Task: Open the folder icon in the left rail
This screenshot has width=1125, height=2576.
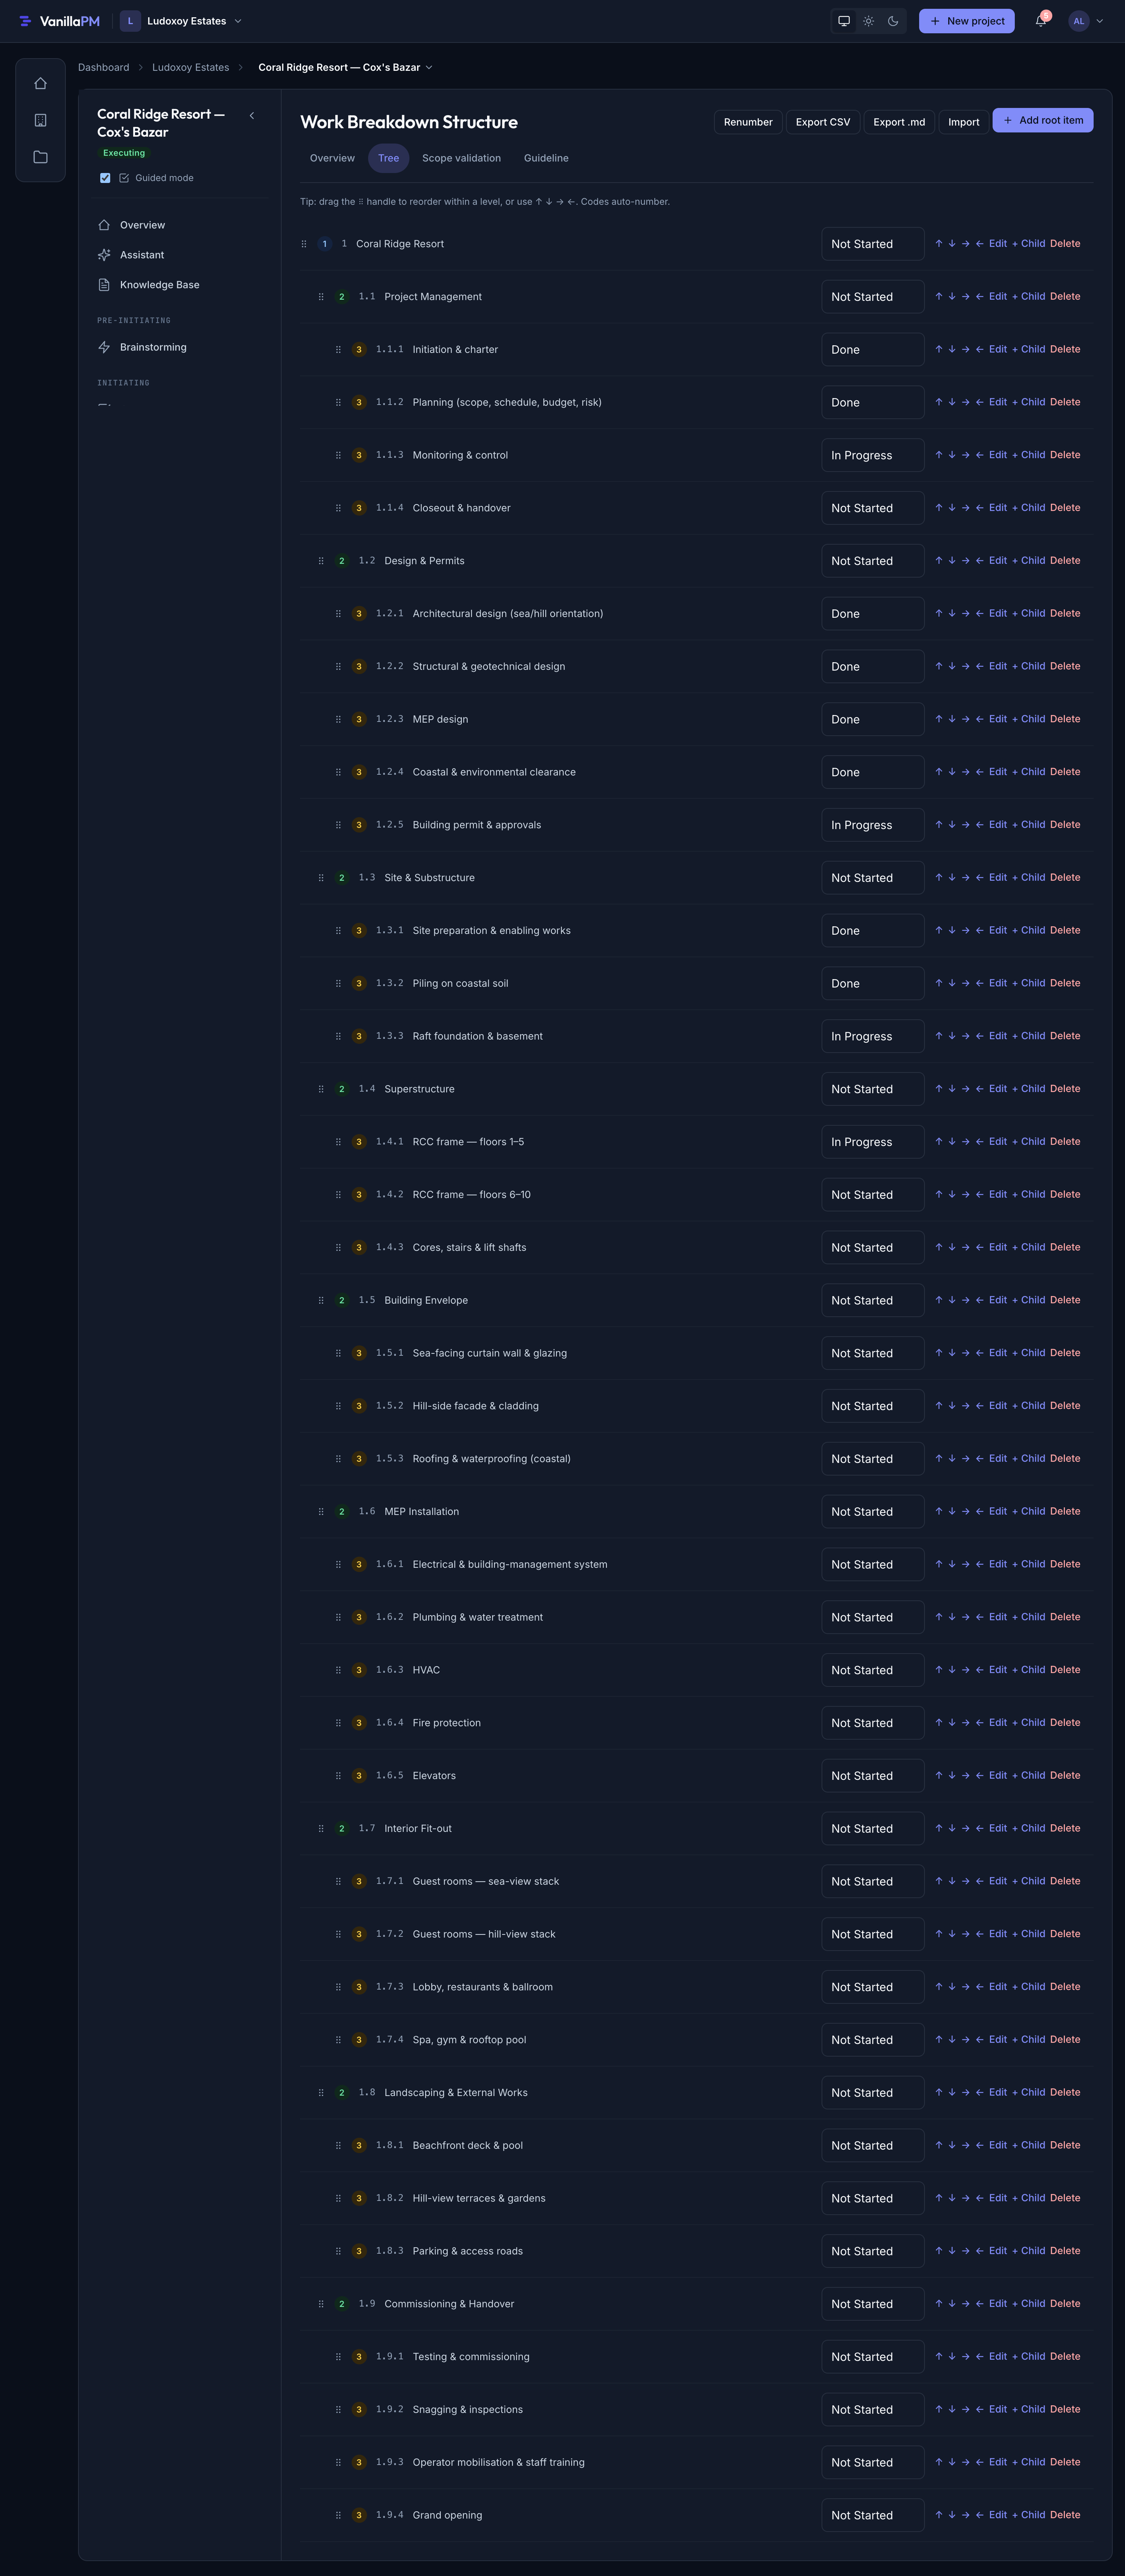Action: [40, 157]
